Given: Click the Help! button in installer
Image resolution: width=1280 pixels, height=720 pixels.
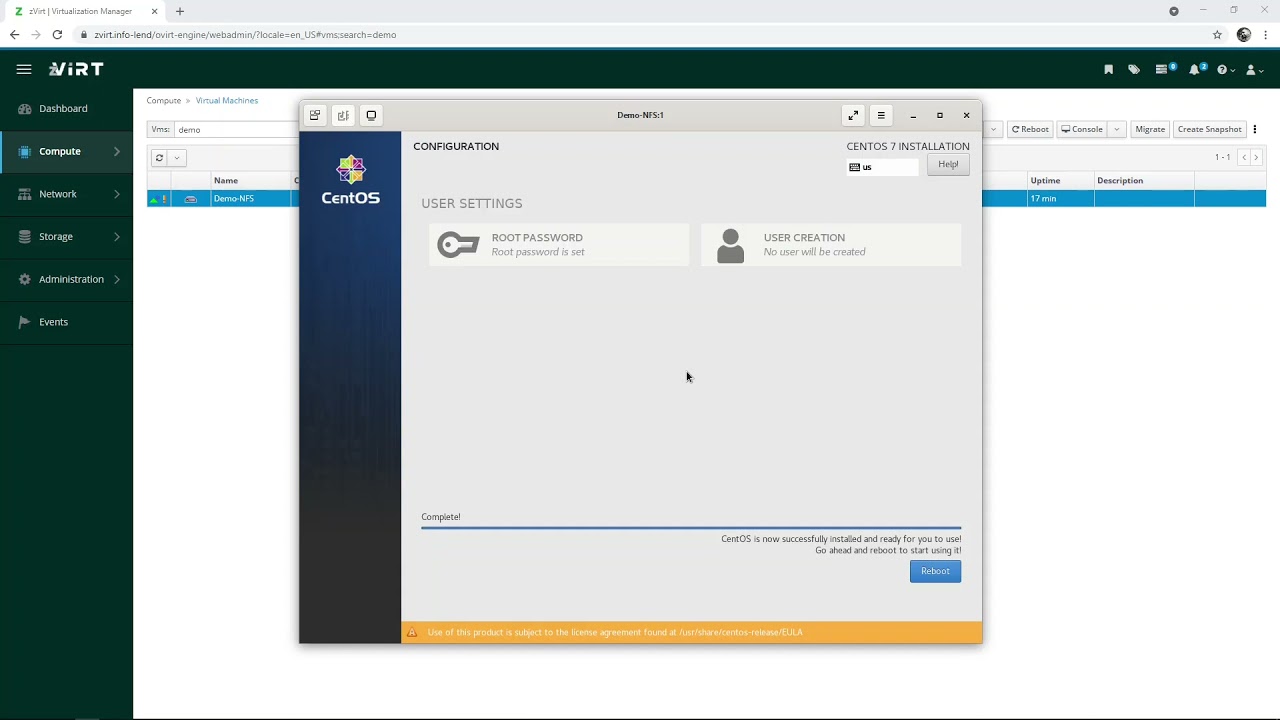Looking at the screenshot, I should tap(948, 164).
